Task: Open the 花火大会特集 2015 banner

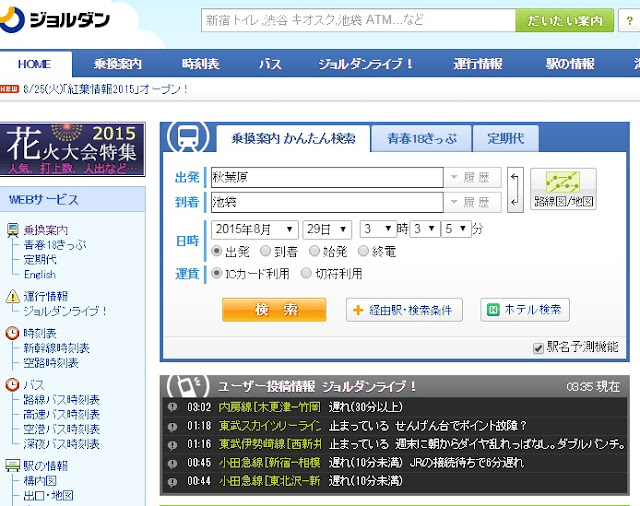Action: [x=72, y=150]
